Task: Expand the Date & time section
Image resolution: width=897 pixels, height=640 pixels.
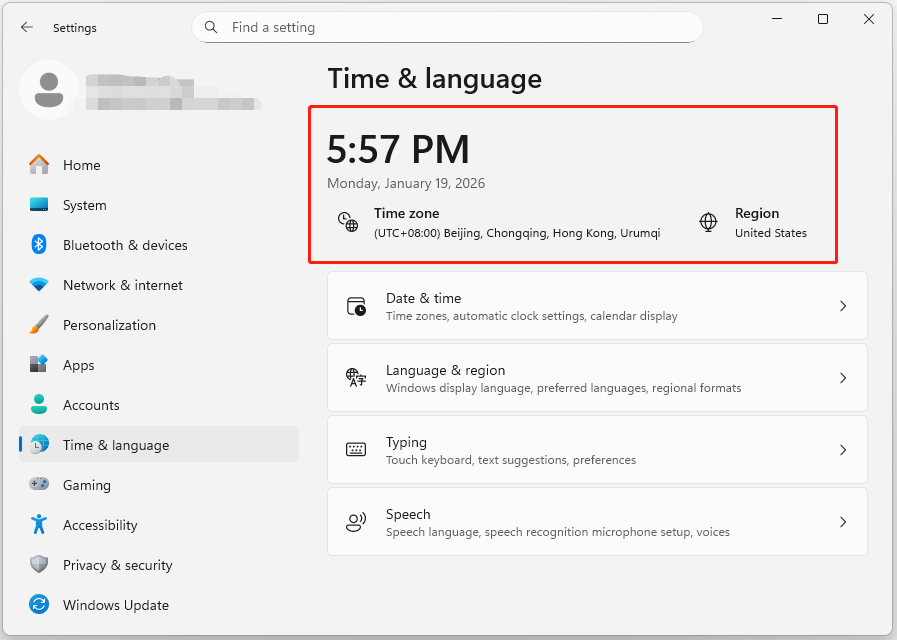Action: pos(842,306)
